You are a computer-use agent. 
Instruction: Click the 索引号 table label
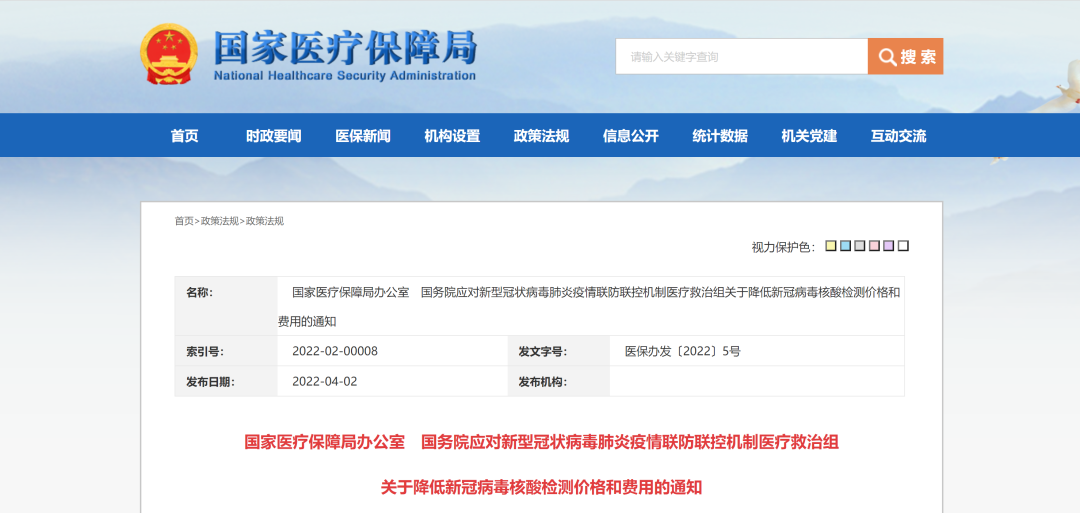pos(205,352)
